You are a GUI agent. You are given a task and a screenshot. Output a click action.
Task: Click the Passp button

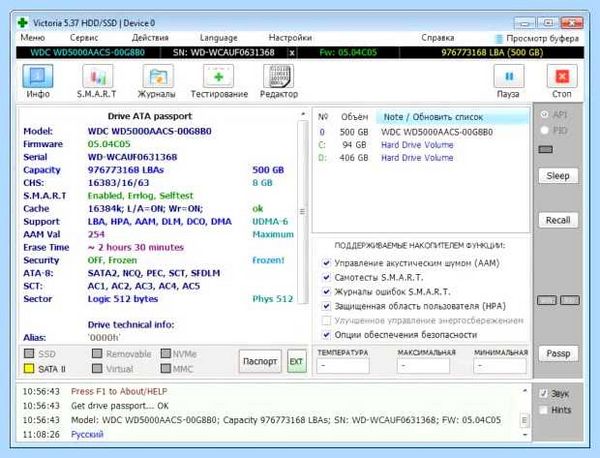pos(558,354)
